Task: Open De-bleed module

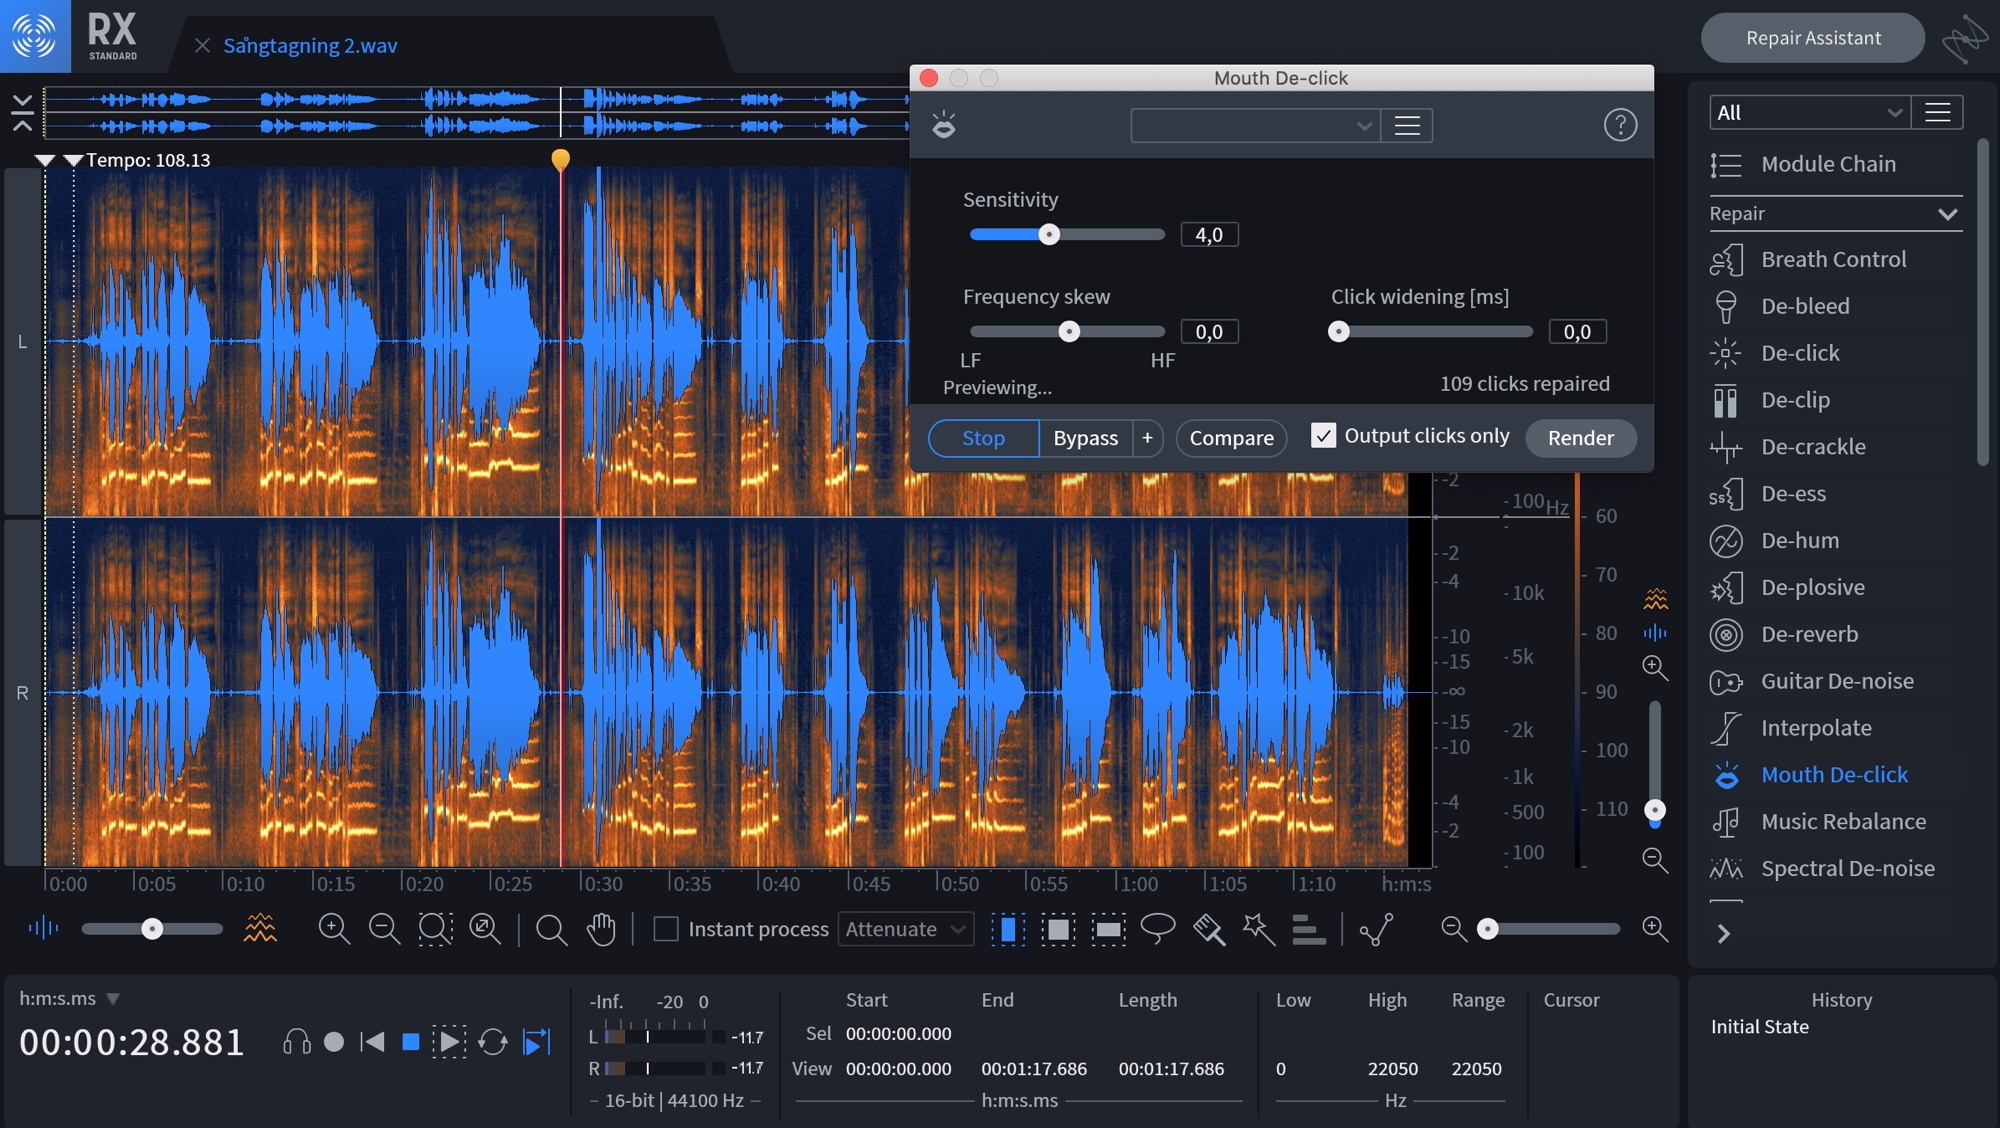Action: pyautogui.click(x=1780, y=306)
